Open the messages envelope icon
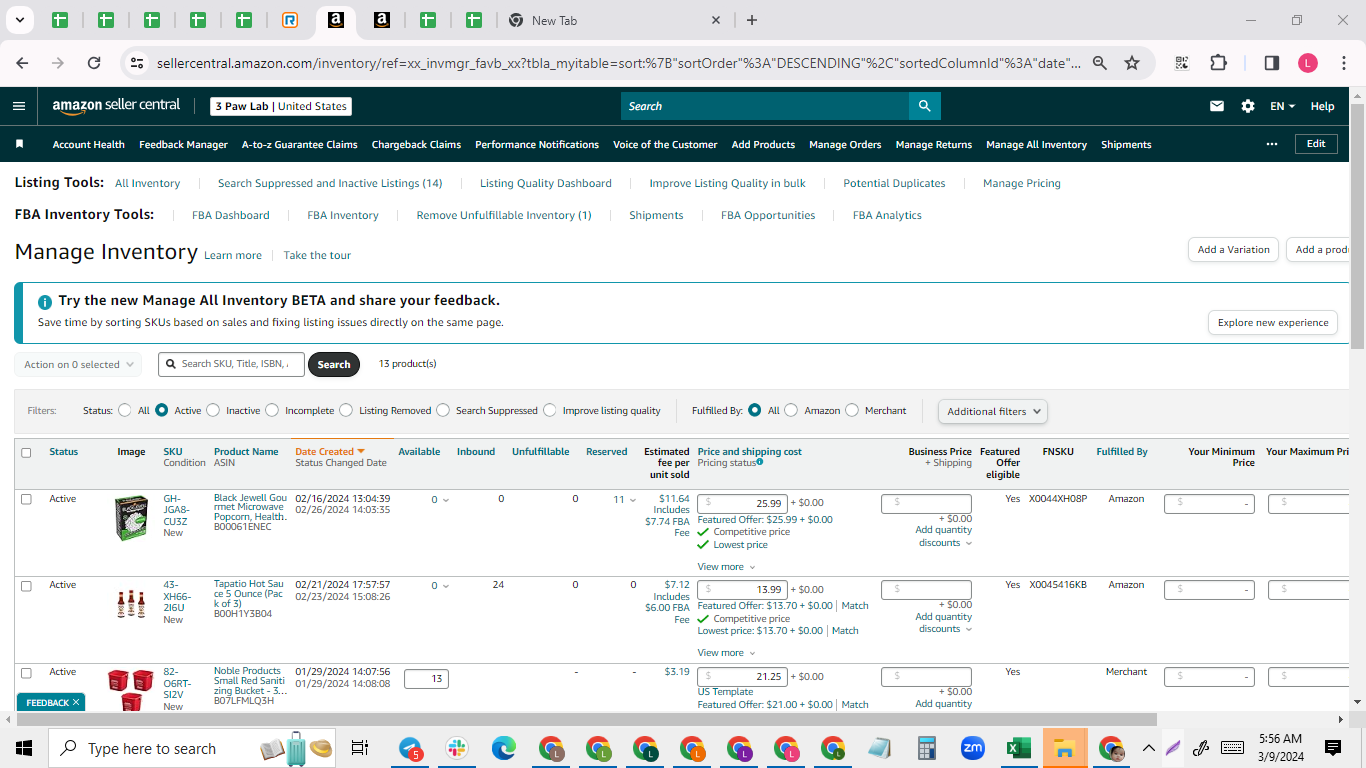This screenshot has width=1366, height=768. tap(1217, 106)
